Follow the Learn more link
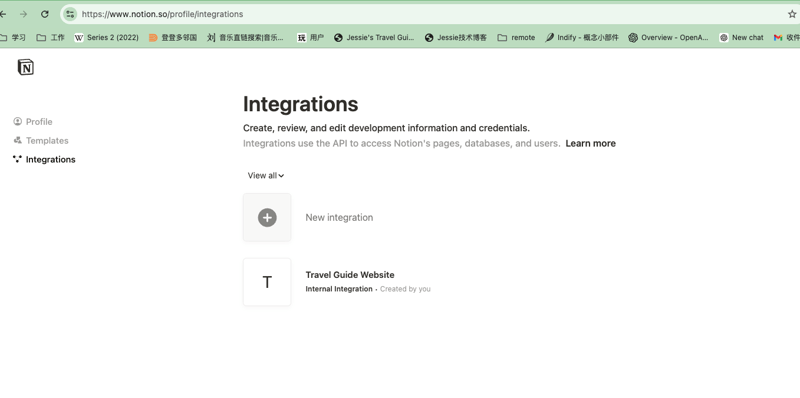800x398 pixels. click(590, 143)
